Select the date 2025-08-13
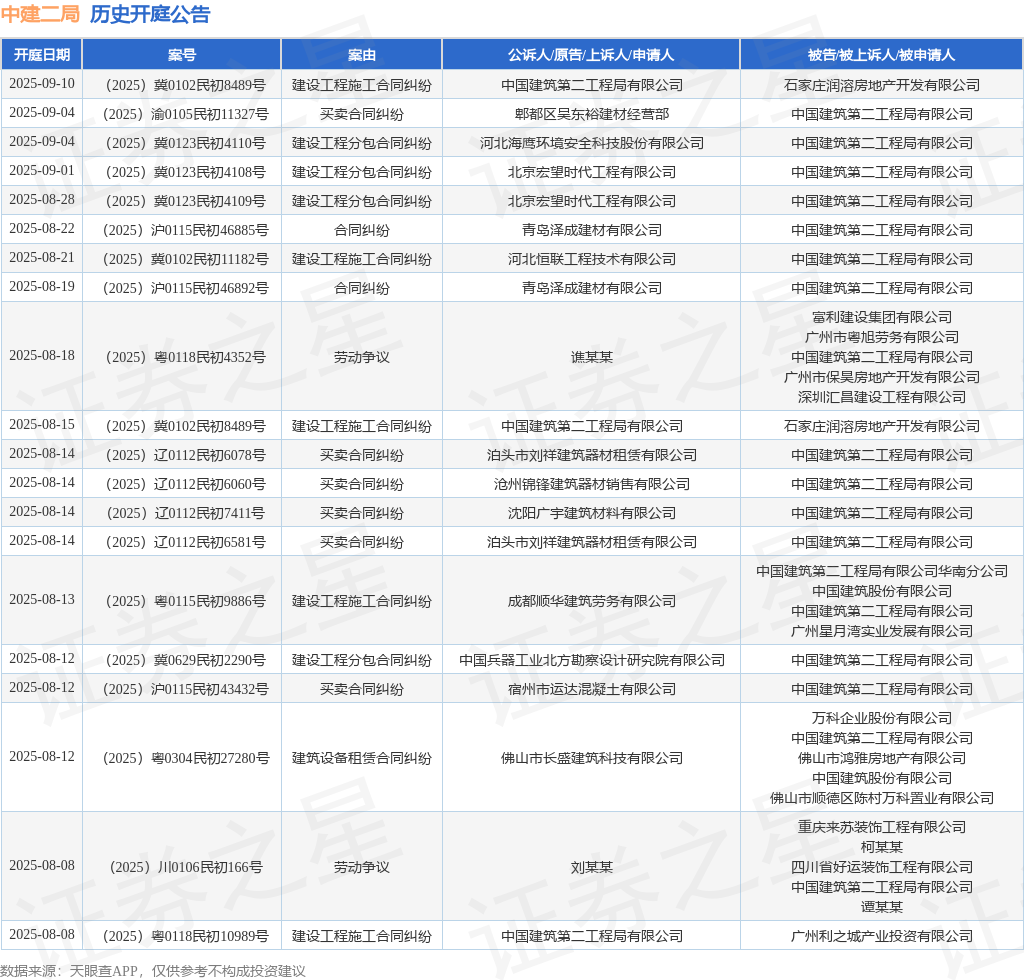1024x980 pixels. coord(42,599)
